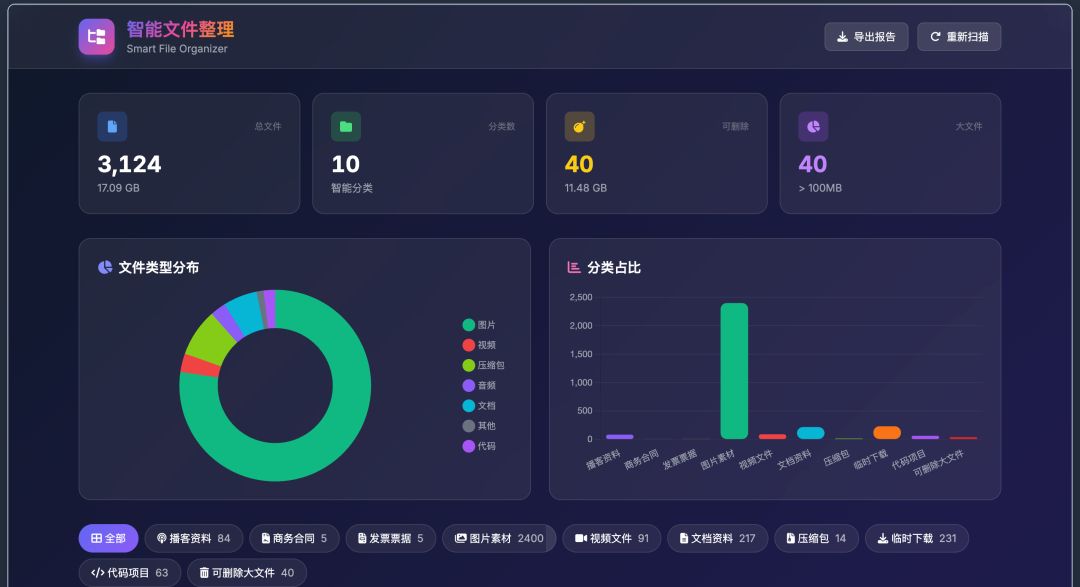
Task: Click the green folder icon in 分类数 card
Action: 346,127
